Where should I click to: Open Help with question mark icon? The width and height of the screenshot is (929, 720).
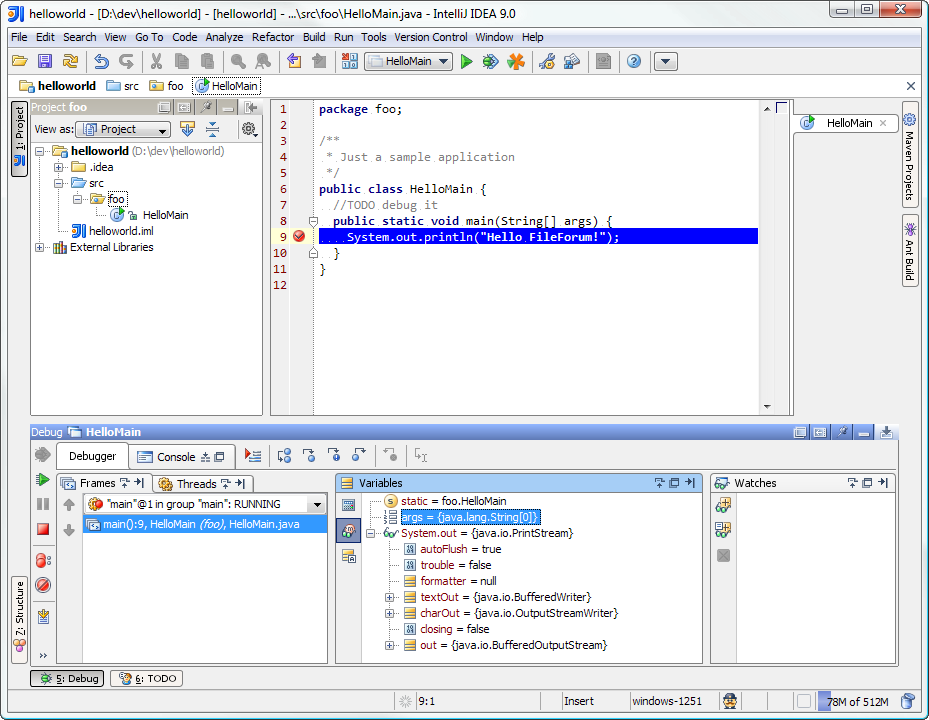[x=634, y=61]
